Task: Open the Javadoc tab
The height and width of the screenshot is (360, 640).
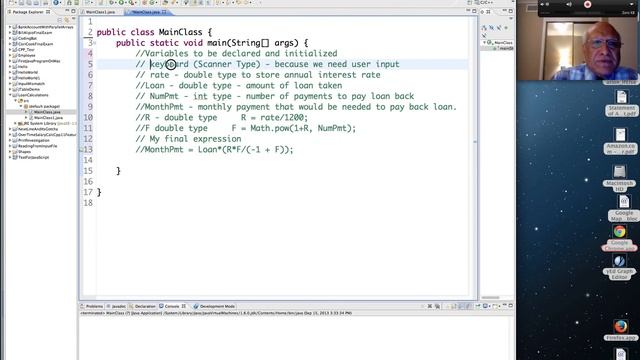Action: point(116,306)
